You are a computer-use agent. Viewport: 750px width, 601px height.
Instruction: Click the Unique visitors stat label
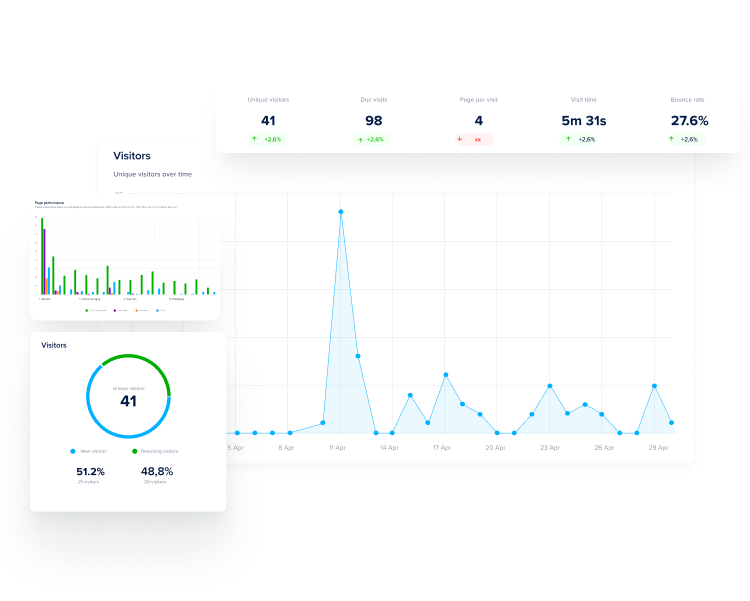tap(268, 100)
